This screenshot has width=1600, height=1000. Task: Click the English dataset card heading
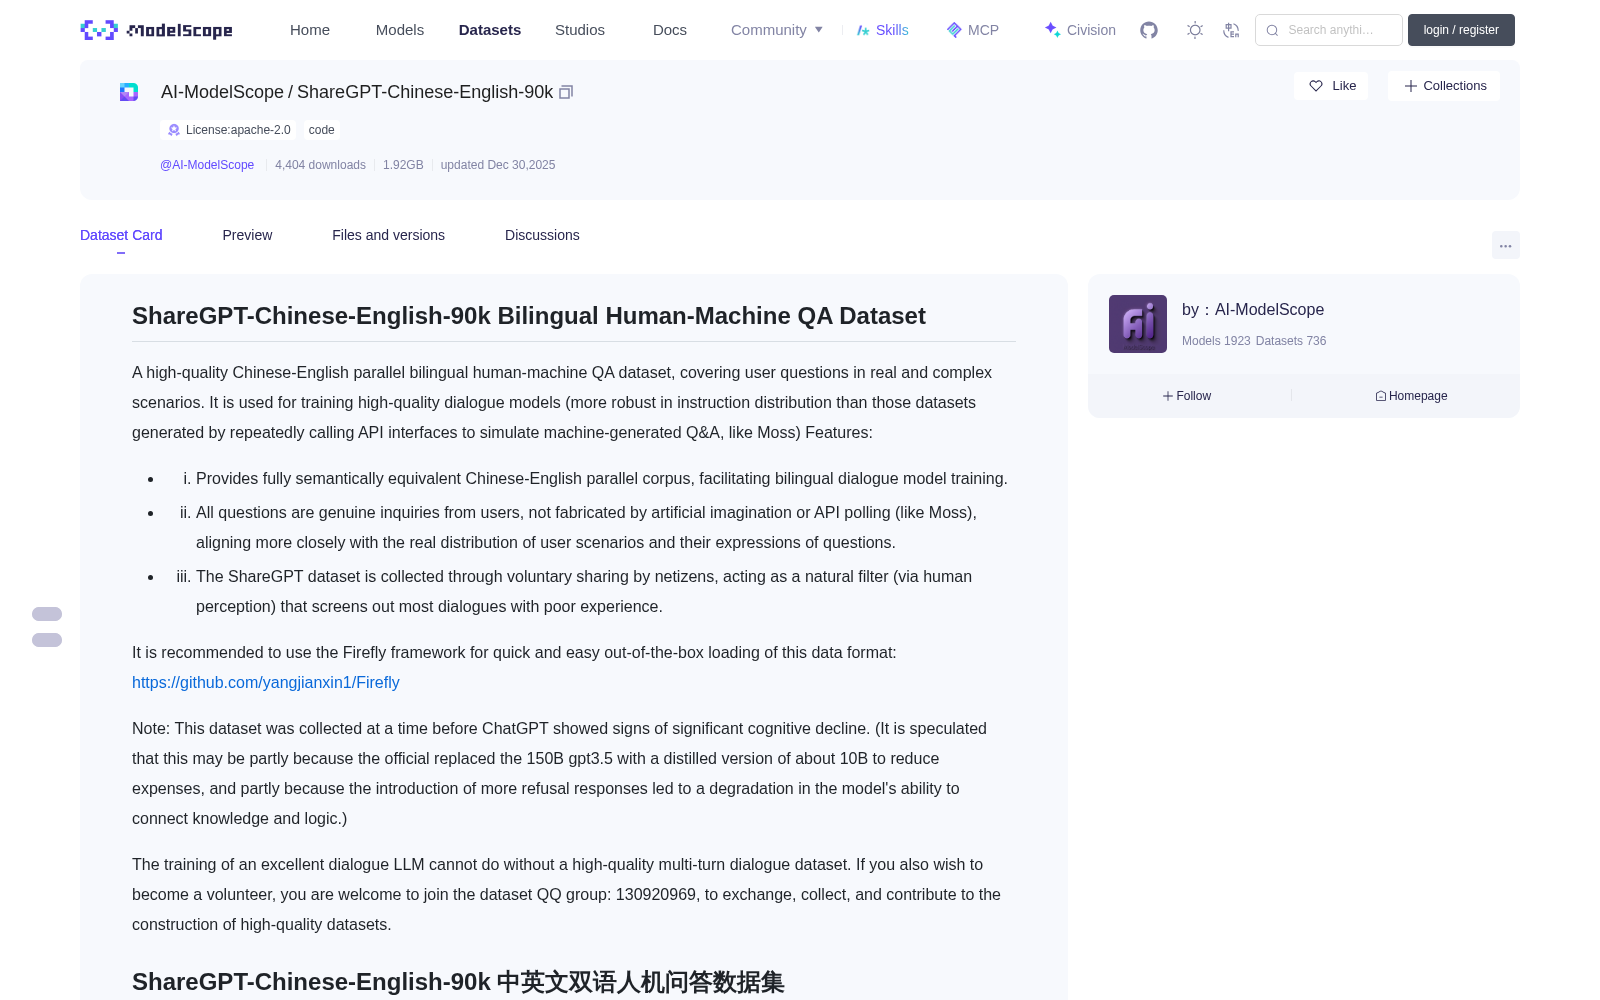(x=529, y=316)
